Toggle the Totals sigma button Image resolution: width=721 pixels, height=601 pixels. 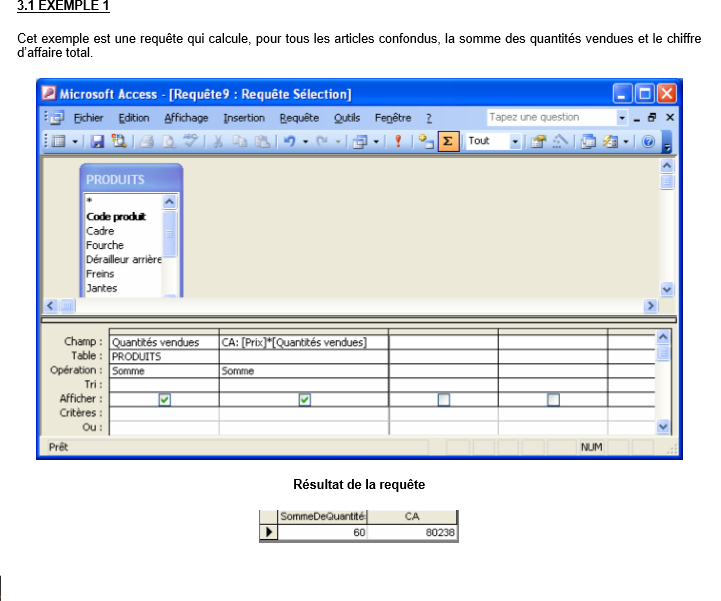pos(448,141)
